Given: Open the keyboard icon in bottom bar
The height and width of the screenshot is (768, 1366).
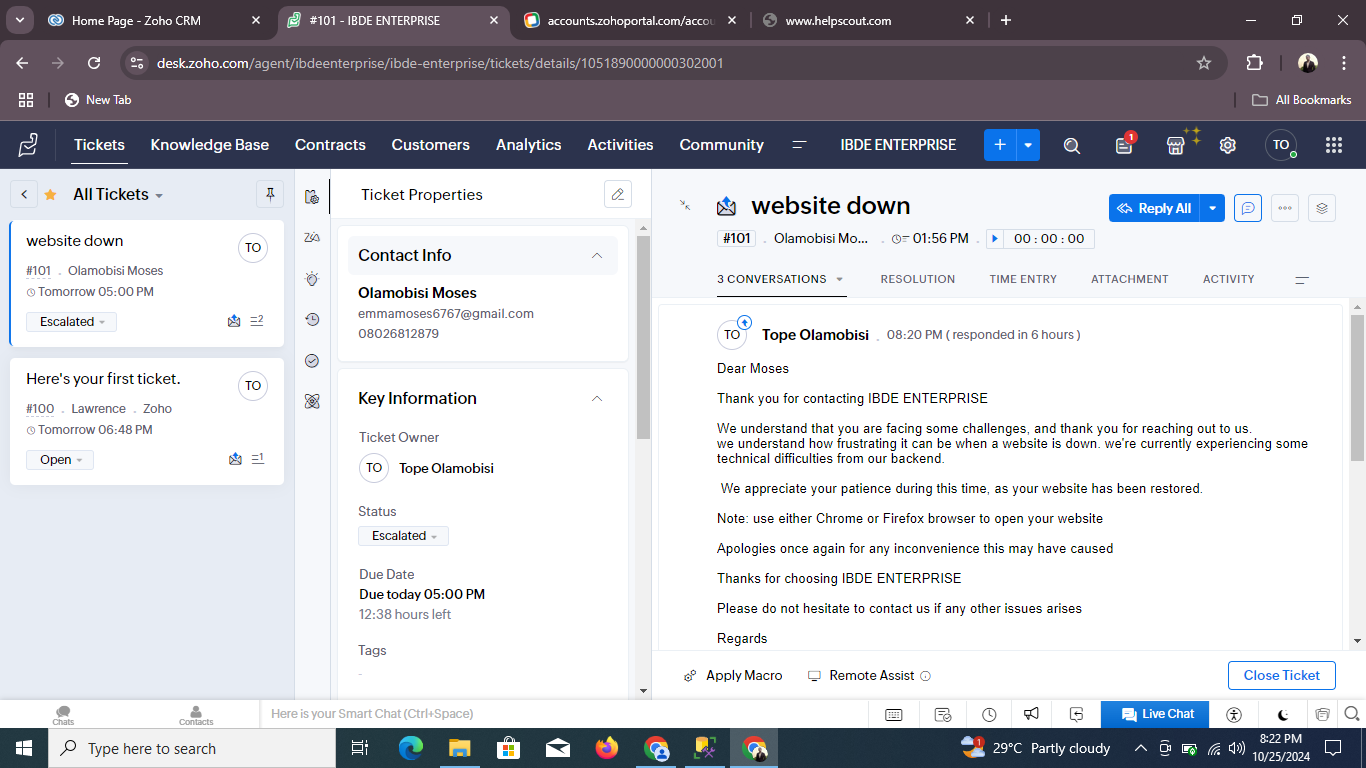Looking at the screenshot, I should click(894, 714).
